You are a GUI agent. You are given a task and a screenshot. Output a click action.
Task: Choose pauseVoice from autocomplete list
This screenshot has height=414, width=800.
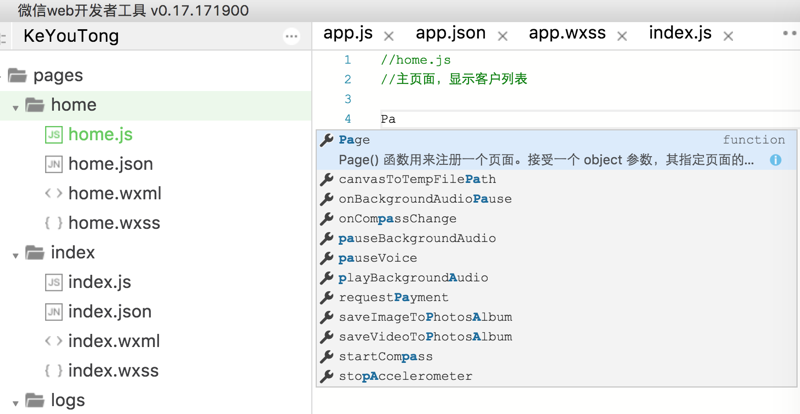tap(378, 258)
